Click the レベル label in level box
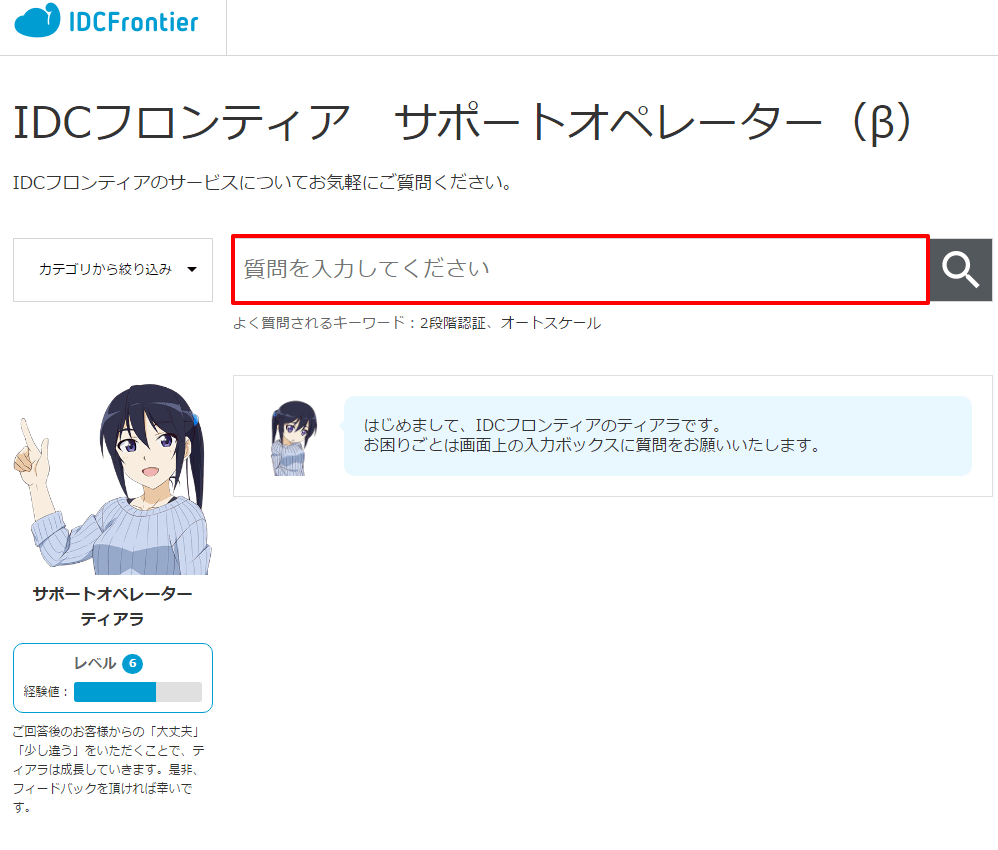This screenshot has height=850, width=998. 95,664
